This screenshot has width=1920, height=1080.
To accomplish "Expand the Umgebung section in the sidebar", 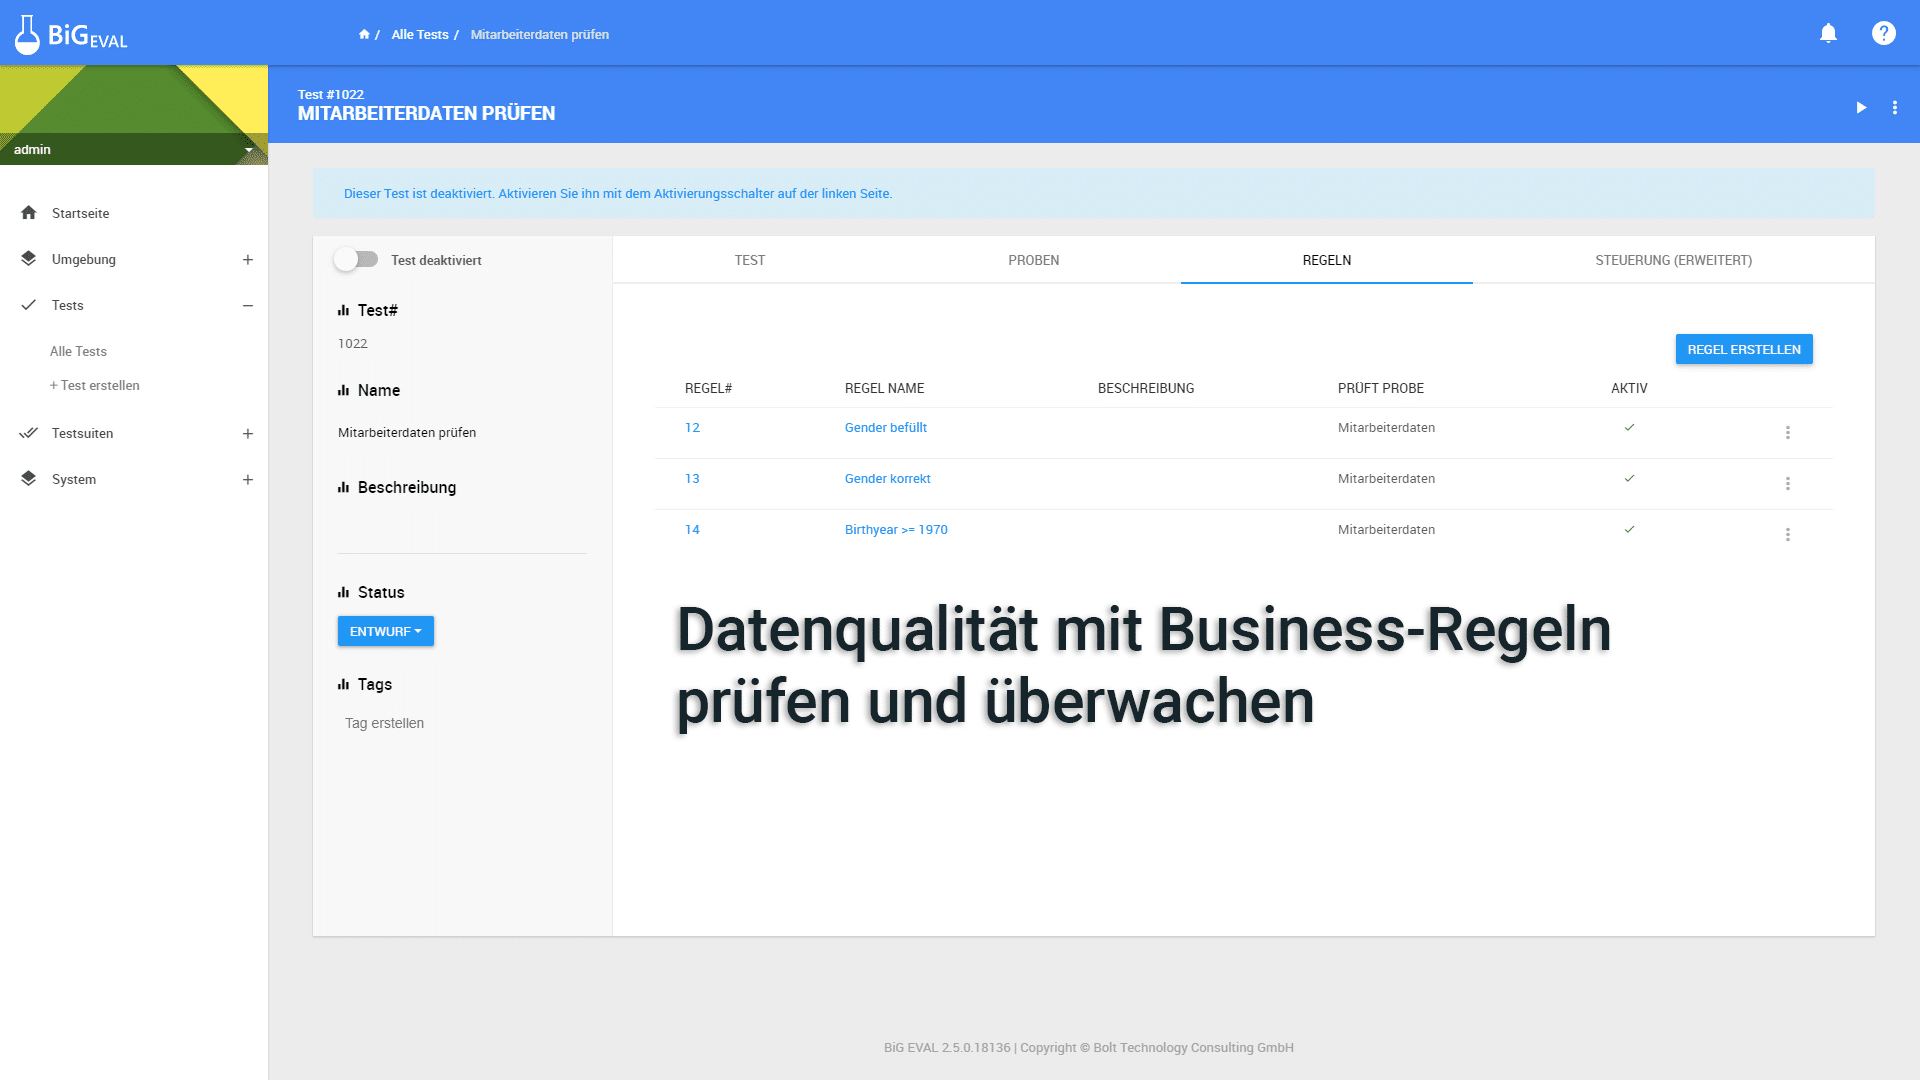I will [247, 259].
